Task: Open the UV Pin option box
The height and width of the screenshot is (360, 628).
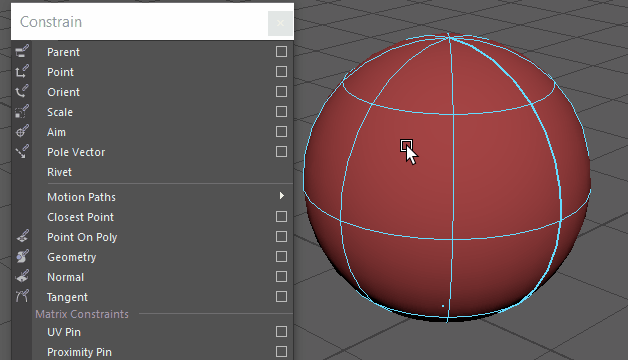Action: [x=281, y=332]
